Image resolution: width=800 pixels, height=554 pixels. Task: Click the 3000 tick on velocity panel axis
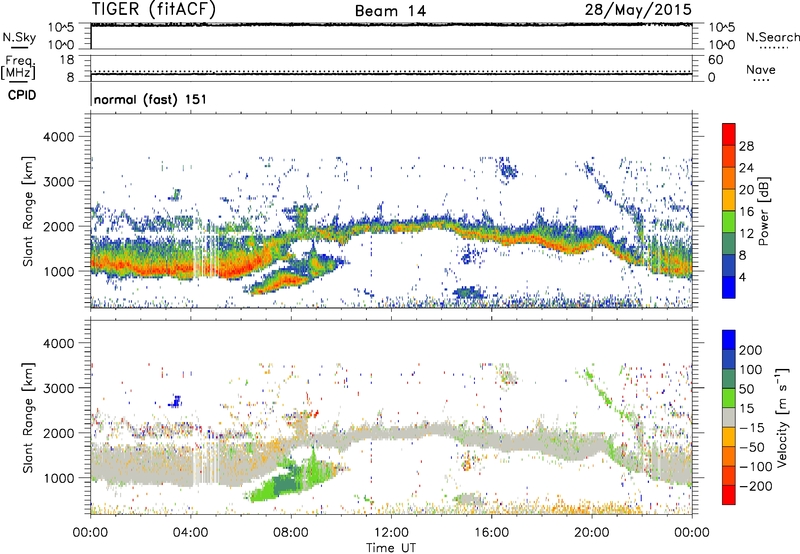(x=58, y=388)
